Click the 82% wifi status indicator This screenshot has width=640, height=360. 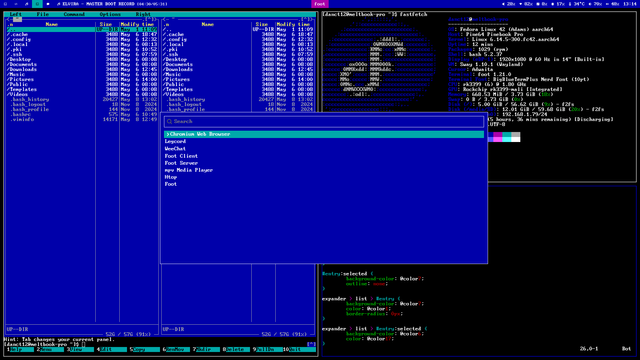click(526, 4)
